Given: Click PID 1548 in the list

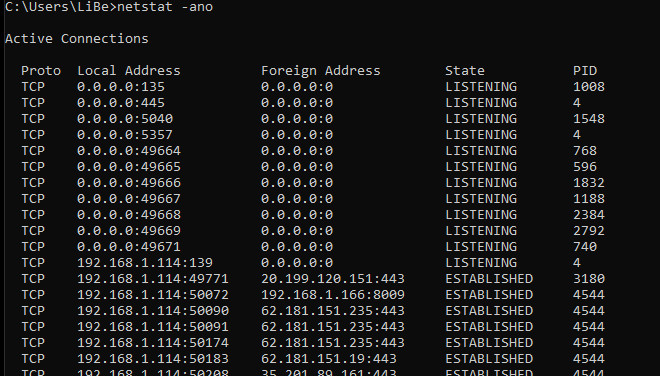Looking at the screenshot, I should pos(589,119).
